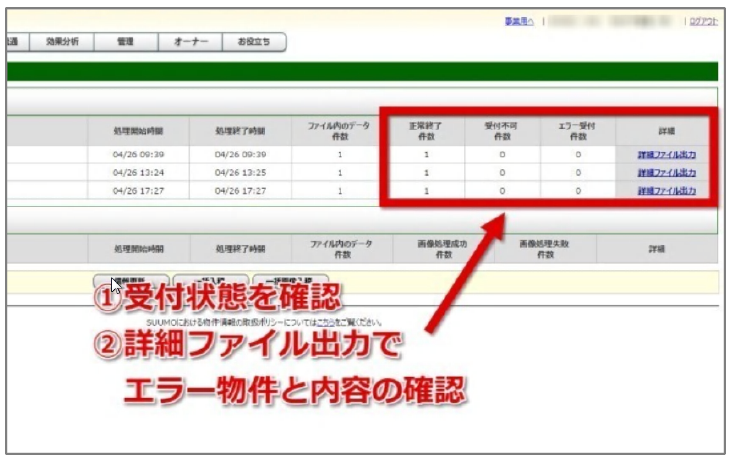The width and height of the screenshot is (732, 462).
Task: Select end time cell 04/26 13:25
Action: point(240,173)
